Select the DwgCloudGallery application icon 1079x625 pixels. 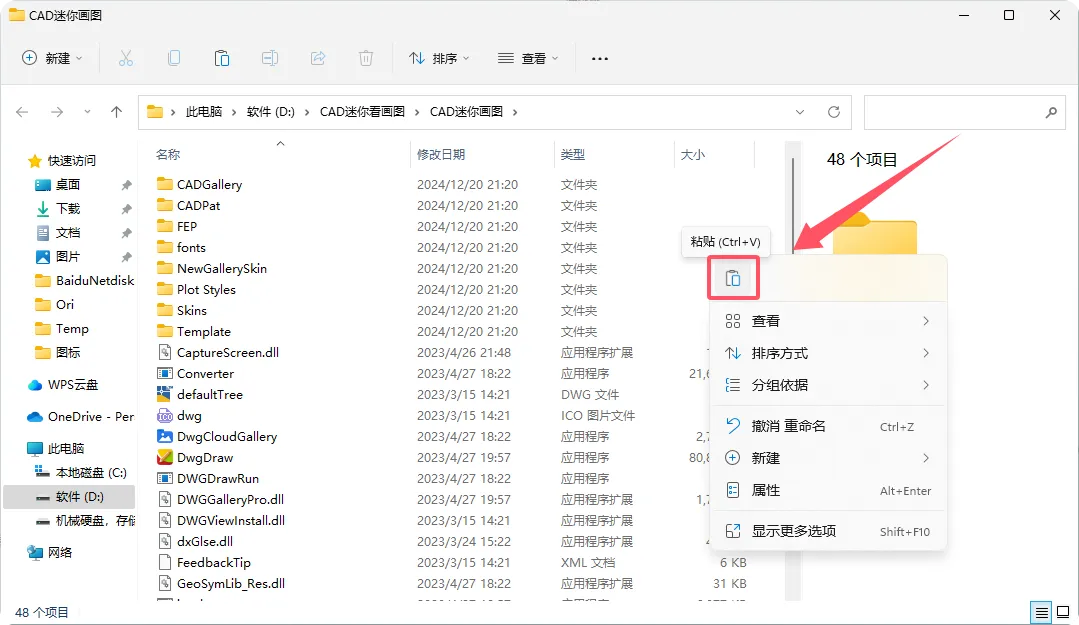click(164, 436)
